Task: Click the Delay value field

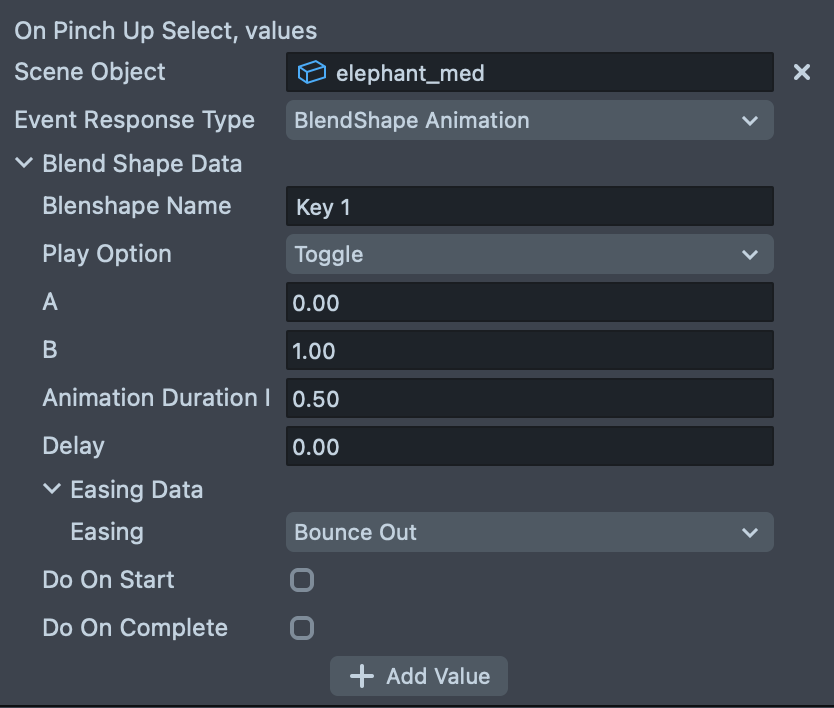Action: coord(529,446)
